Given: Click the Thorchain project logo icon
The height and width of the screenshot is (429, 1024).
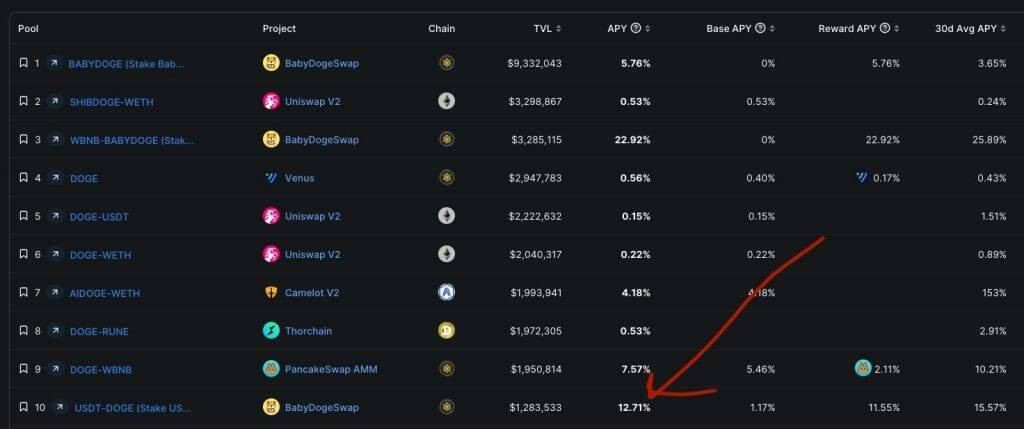Looking at the screenshot, I should pos(271,331).
